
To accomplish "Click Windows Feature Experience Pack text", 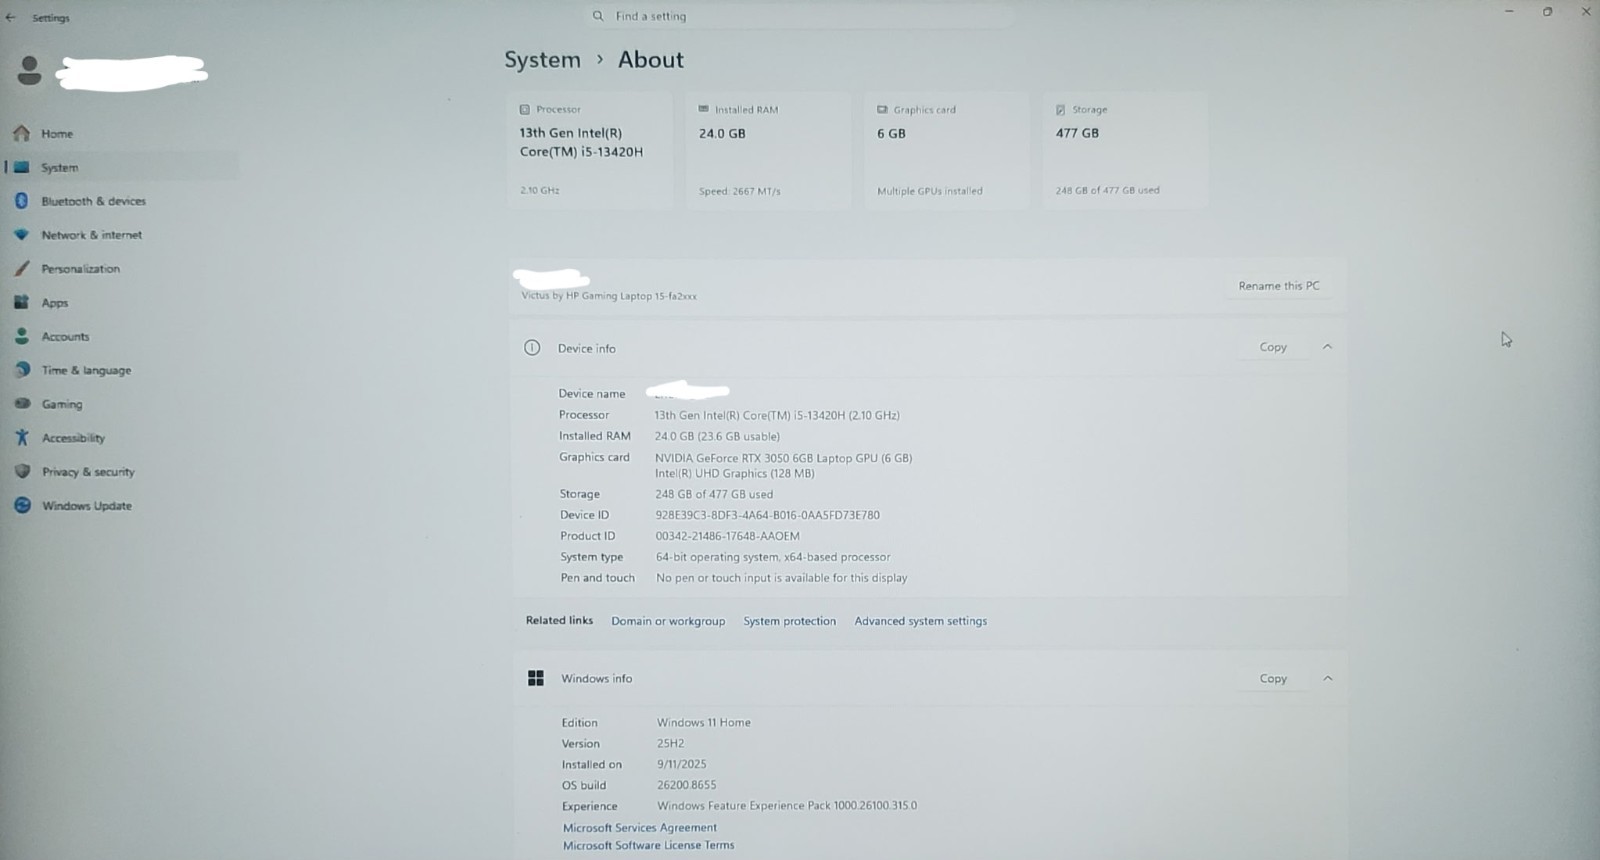I will (x=786, y=806).
